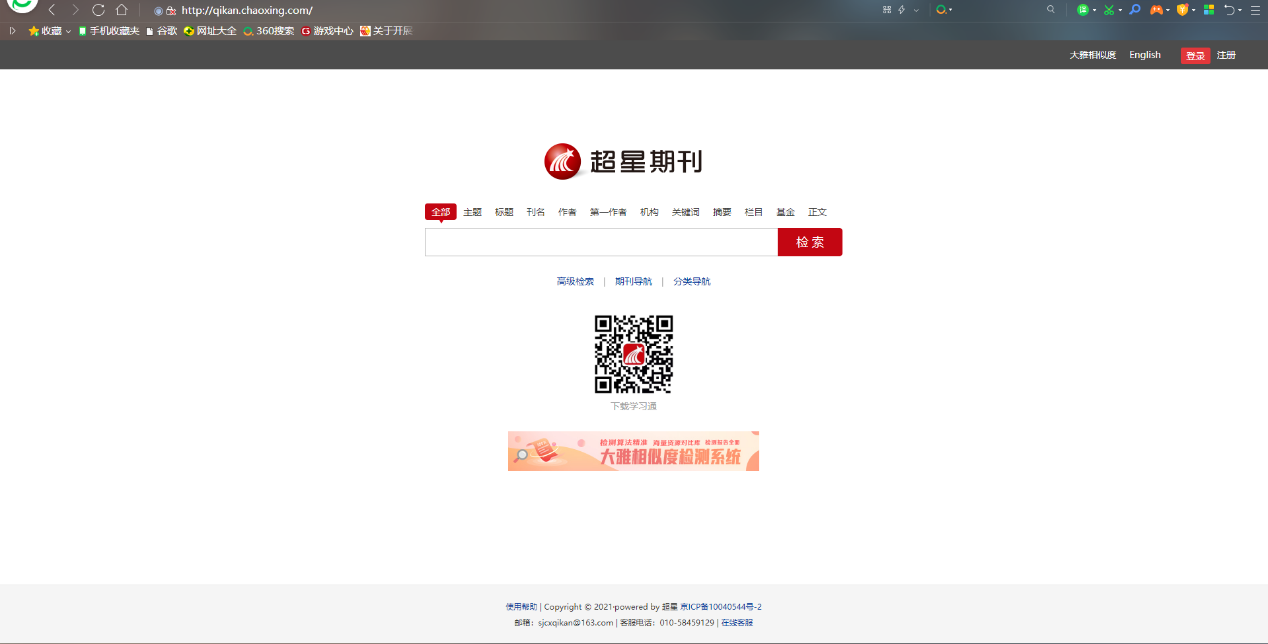This screenshot has width=1268, height=644.
Task: Select the 全部 search tab
Action: pos(441,212)
